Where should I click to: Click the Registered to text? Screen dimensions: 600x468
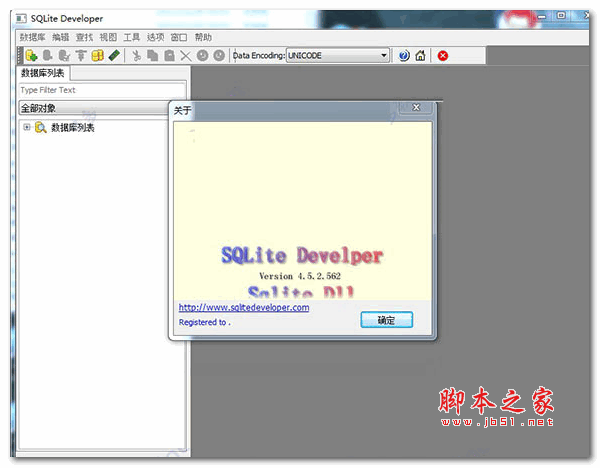[204, 322]
